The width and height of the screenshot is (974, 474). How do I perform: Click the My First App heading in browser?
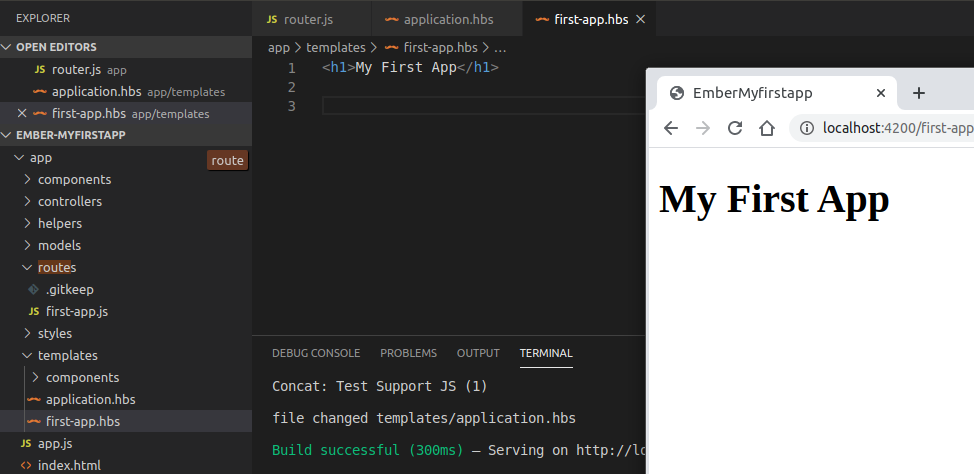[x=774, y=199]
